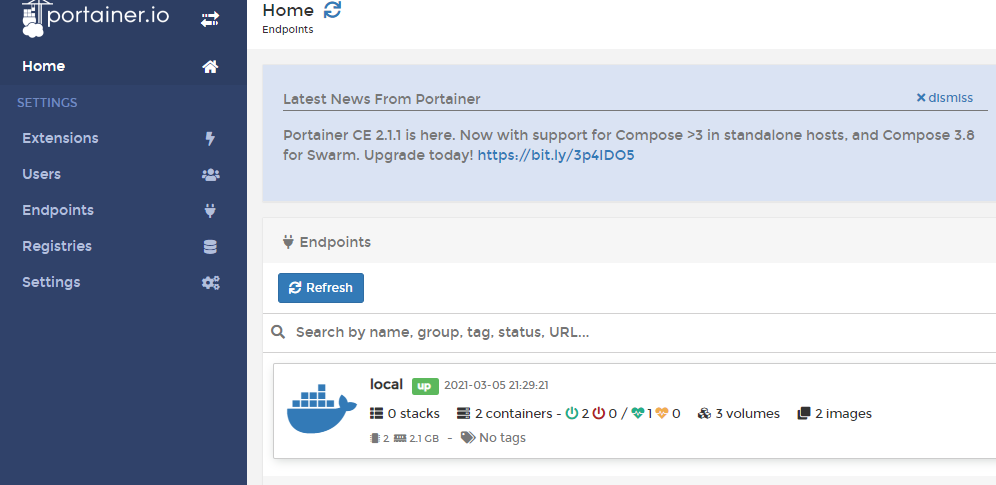Click the SETTINGS section header
The image size is (996, 485).
click(47, 103)
